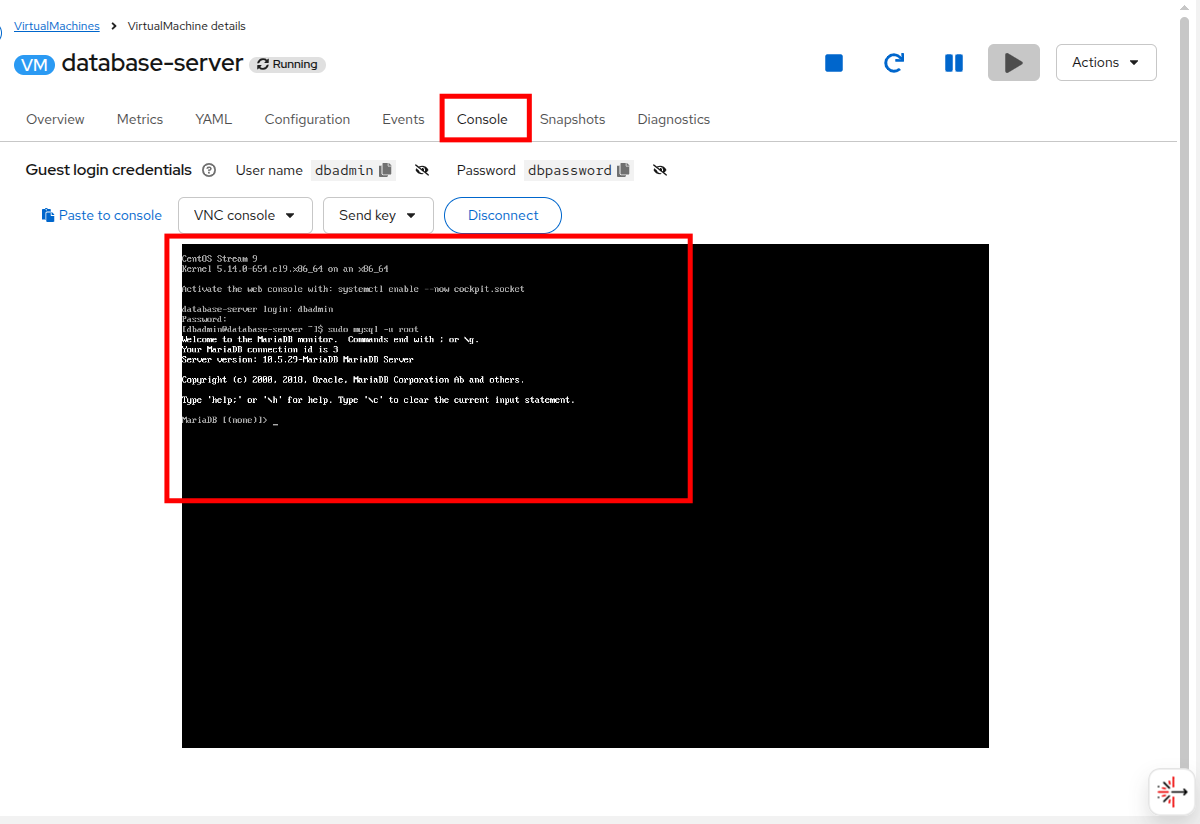Copy the dbpassword value to clipboard
This screenshot has width=1200, height=824.
pyautogui.click(x=624, y=170)
